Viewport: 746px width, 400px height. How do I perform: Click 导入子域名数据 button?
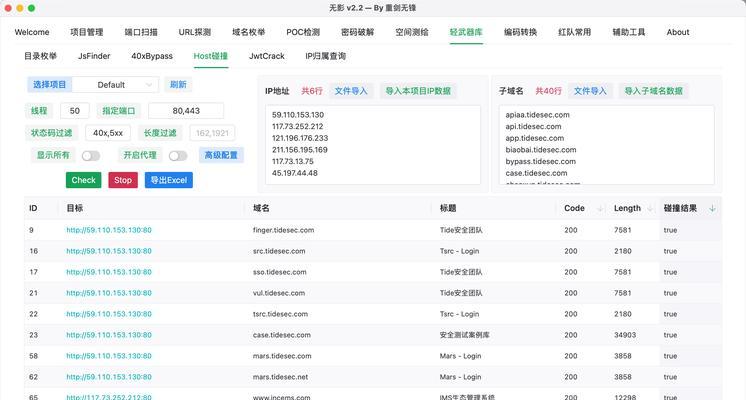pyautogui.click(x=654, y=91)
